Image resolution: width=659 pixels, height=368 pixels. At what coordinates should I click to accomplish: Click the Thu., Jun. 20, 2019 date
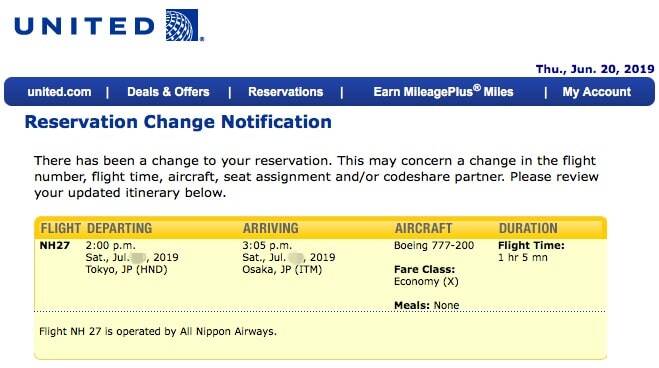pyautogui.click(x=595, y=69)
